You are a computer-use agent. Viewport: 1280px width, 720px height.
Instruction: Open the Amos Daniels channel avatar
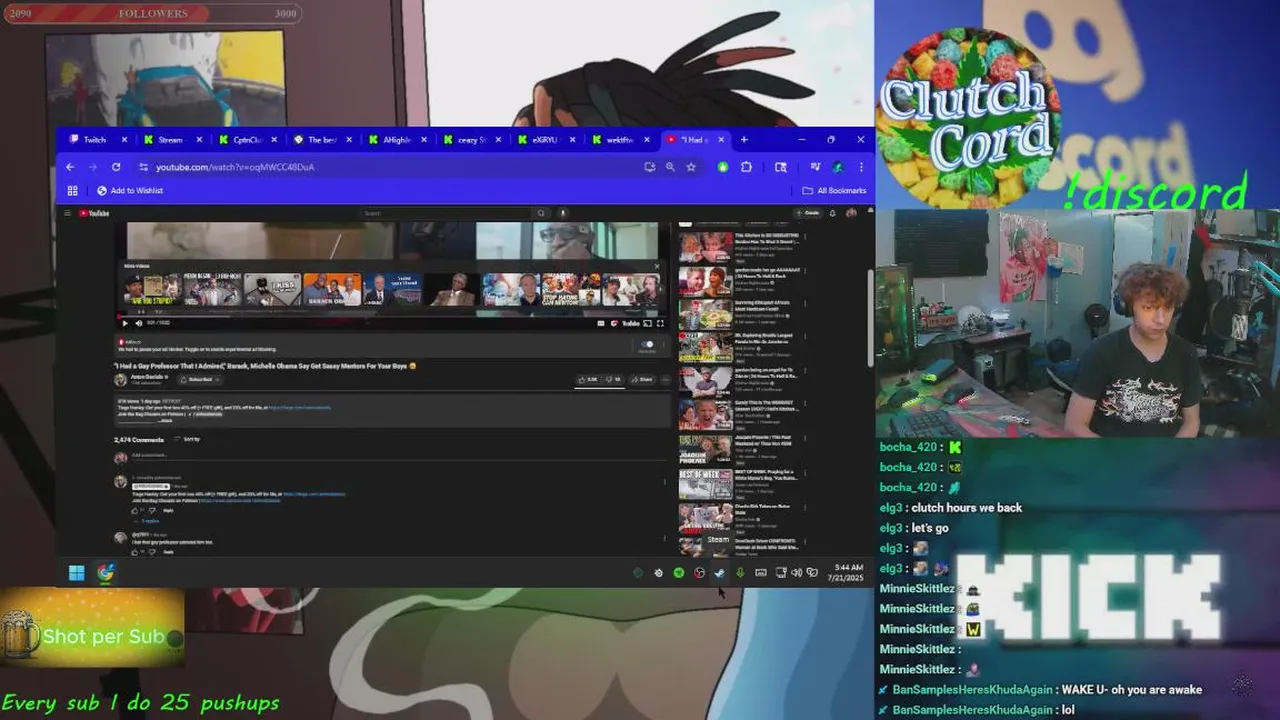click(120, 379)
